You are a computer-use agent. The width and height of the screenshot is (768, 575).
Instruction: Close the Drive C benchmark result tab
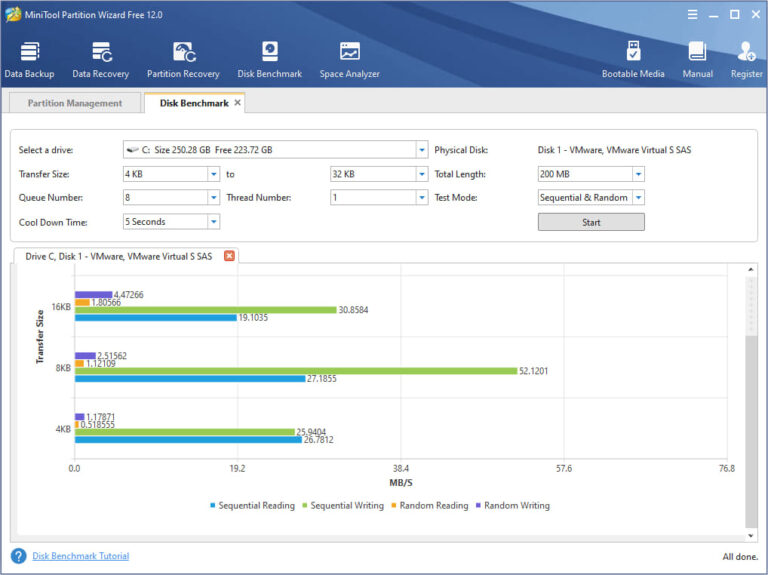229,256
